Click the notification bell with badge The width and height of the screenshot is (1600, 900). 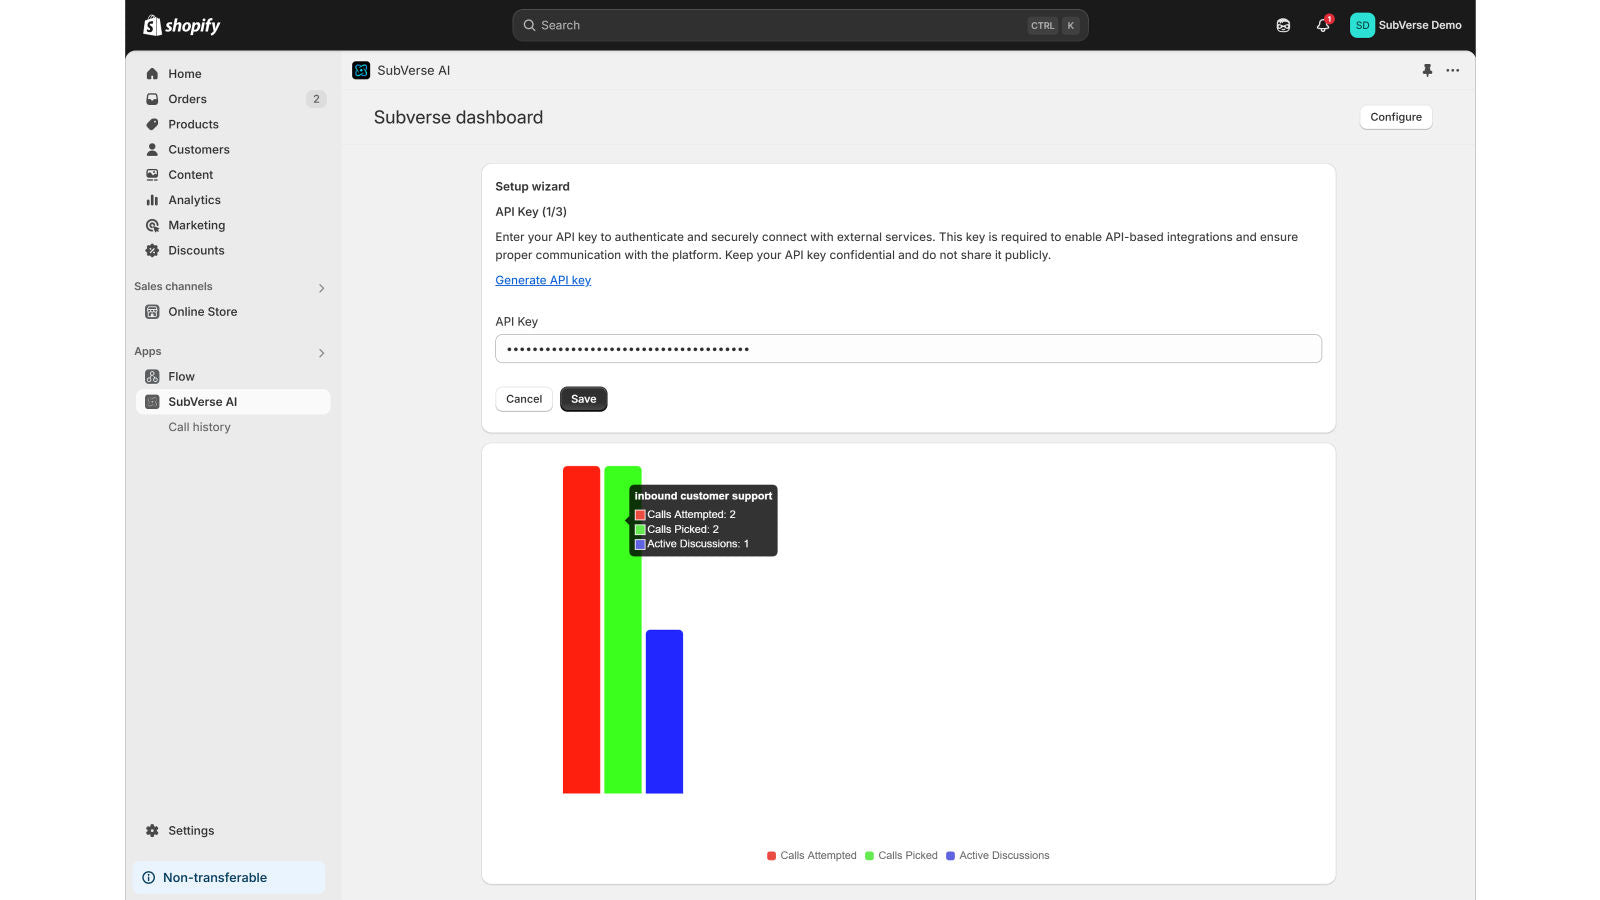[x=1322, y=25]
